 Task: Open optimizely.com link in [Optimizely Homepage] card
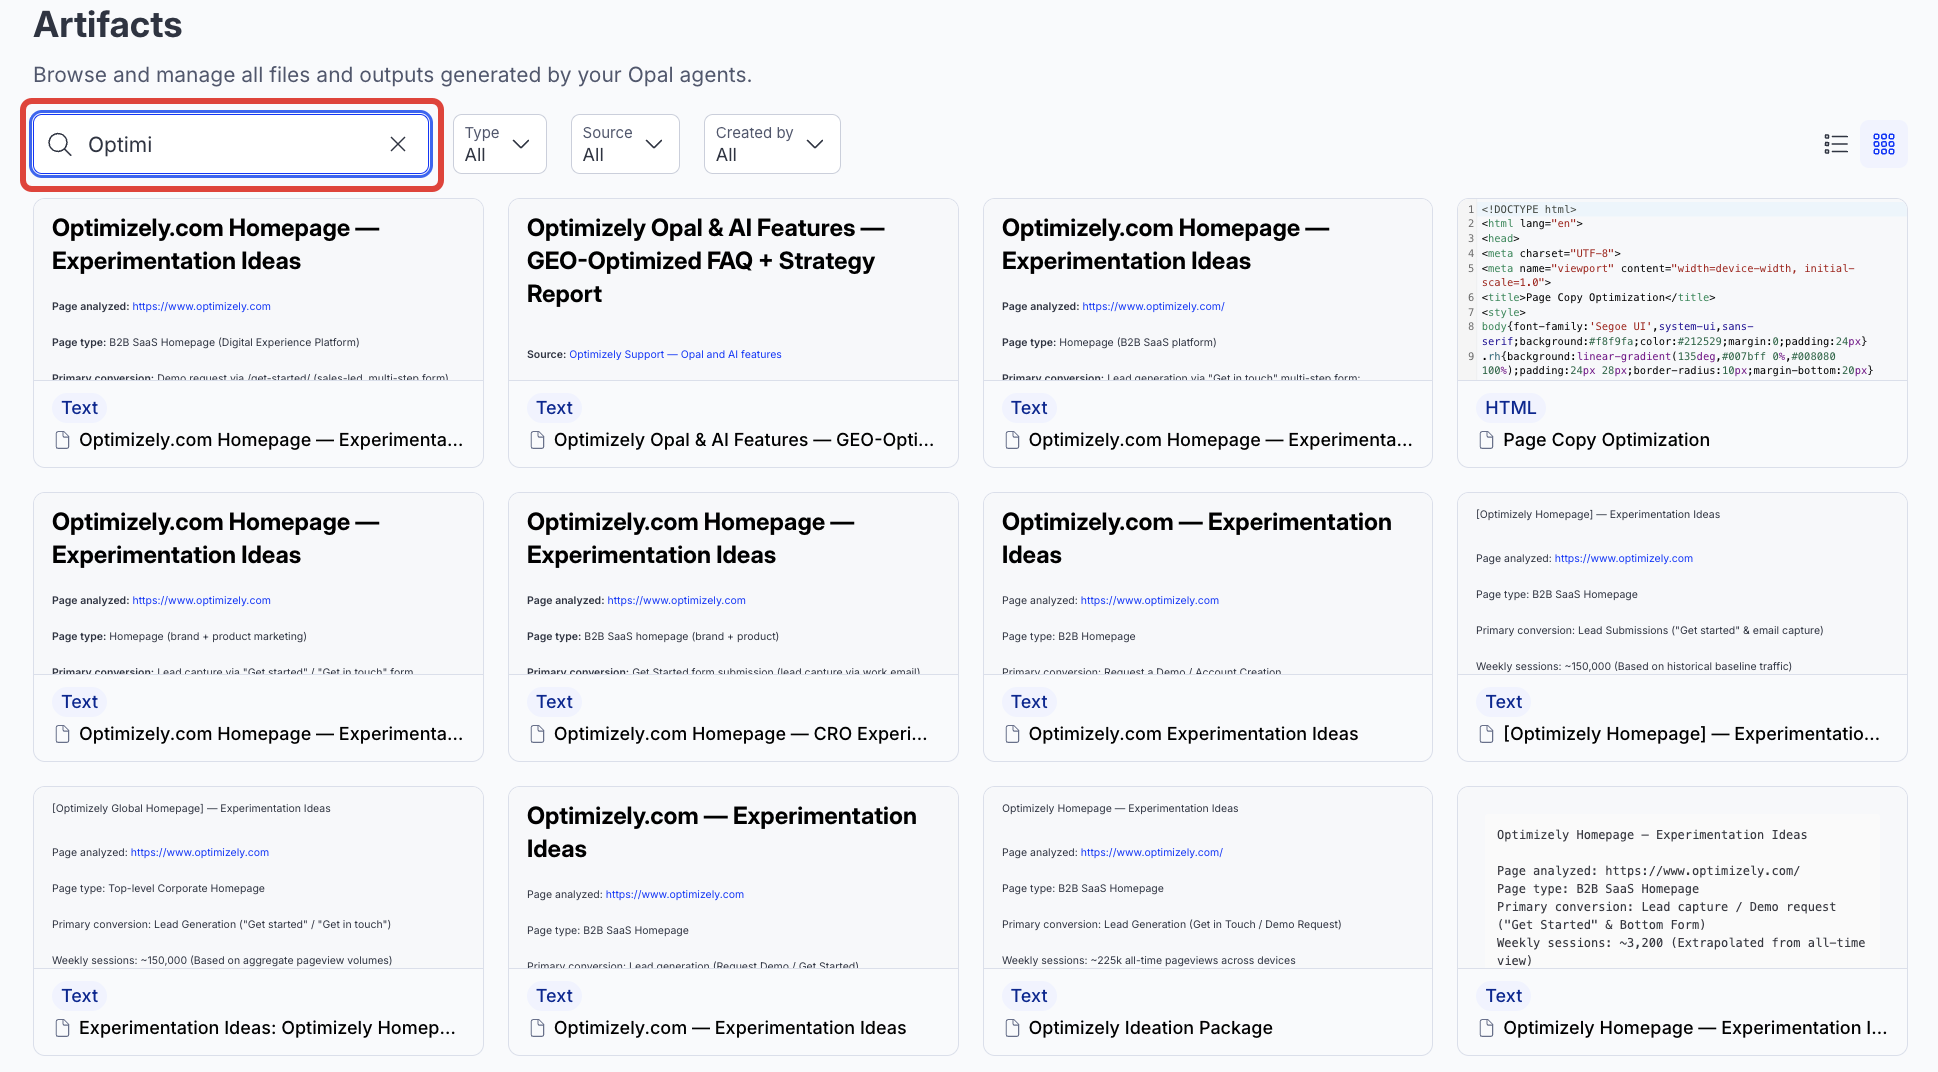pos(1623,558)
